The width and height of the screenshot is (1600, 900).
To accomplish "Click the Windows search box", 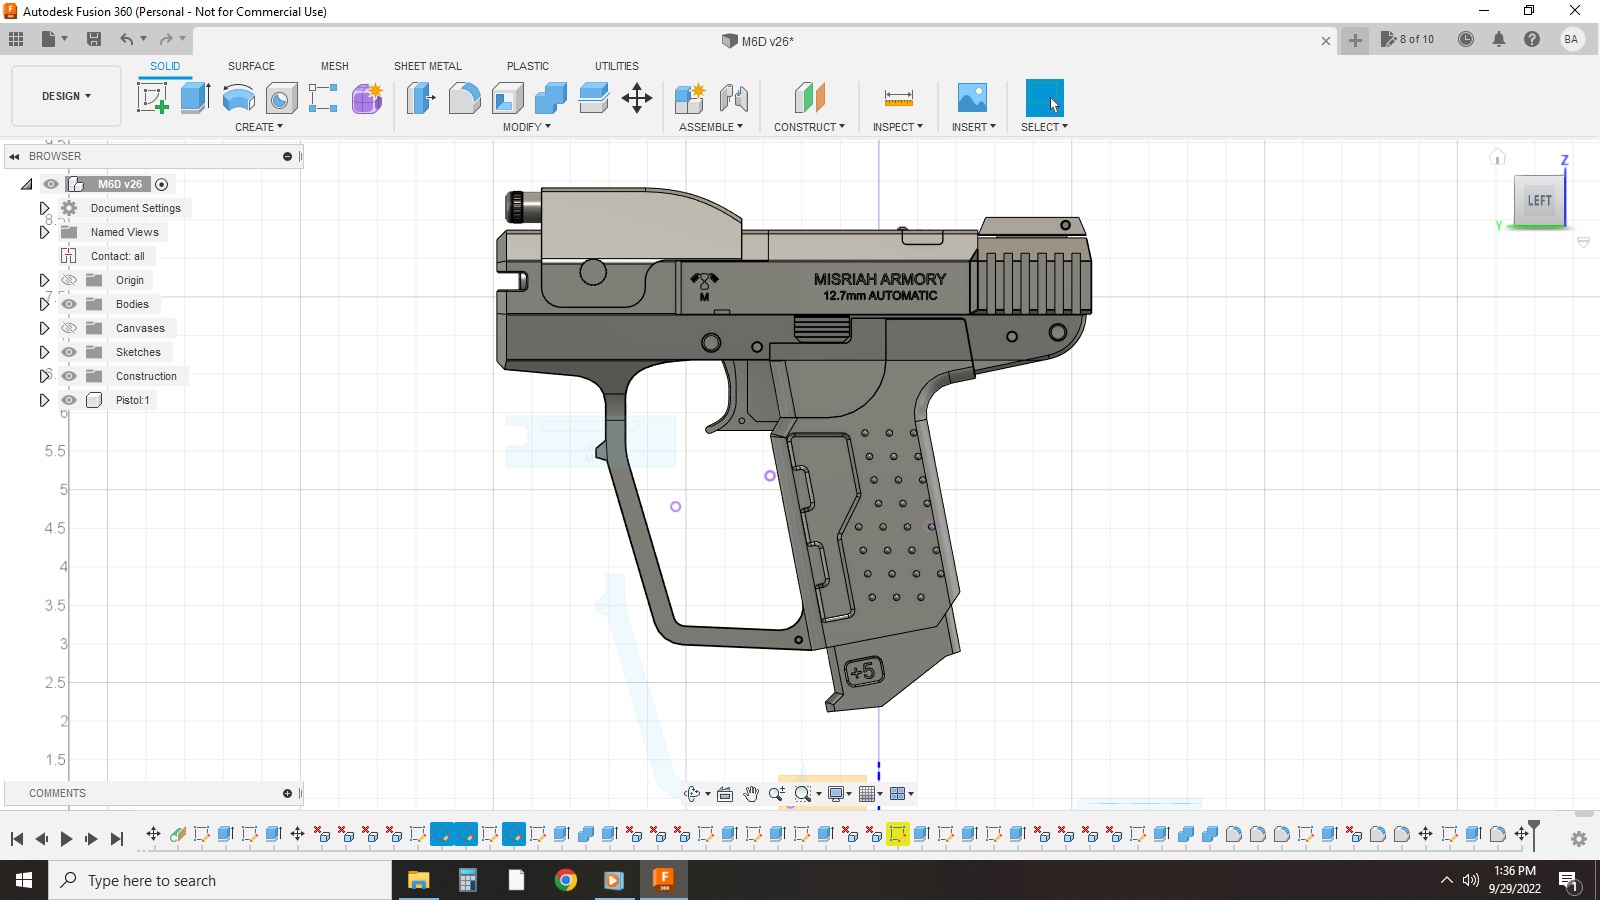I will tap(220, 880).
